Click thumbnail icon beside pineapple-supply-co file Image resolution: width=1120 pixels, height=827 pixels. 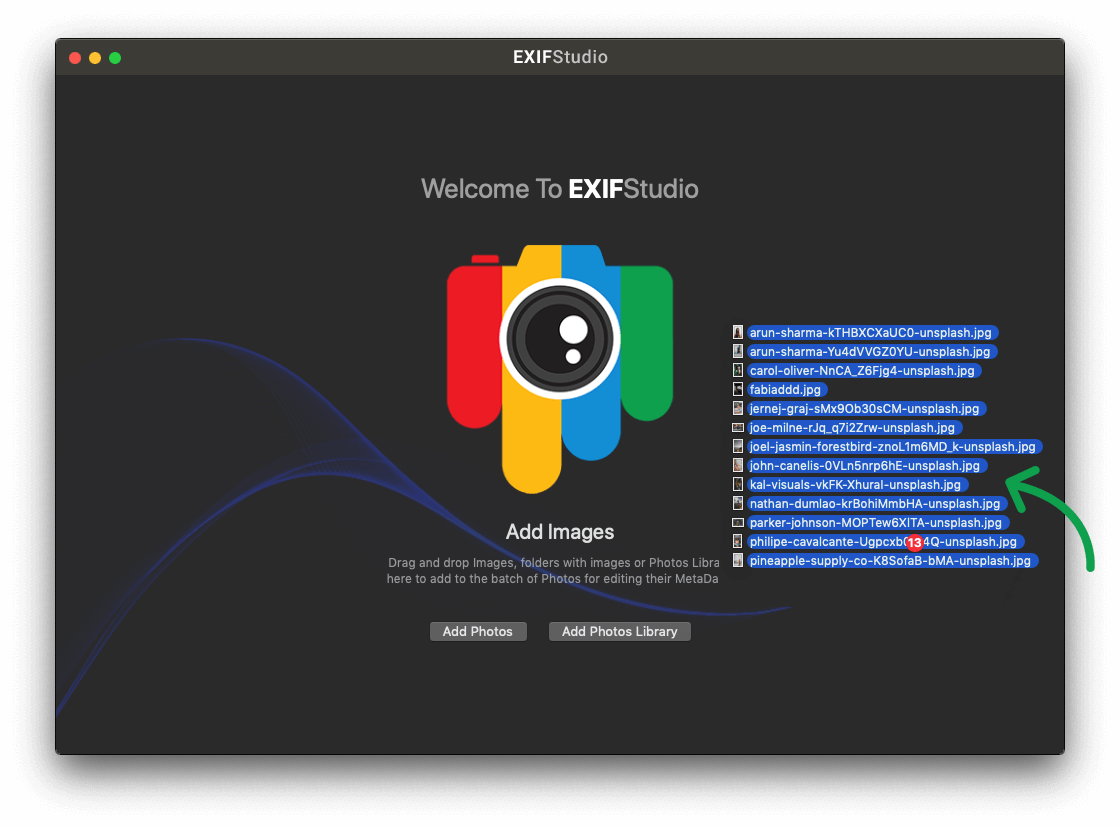click(x=738, y=561)
